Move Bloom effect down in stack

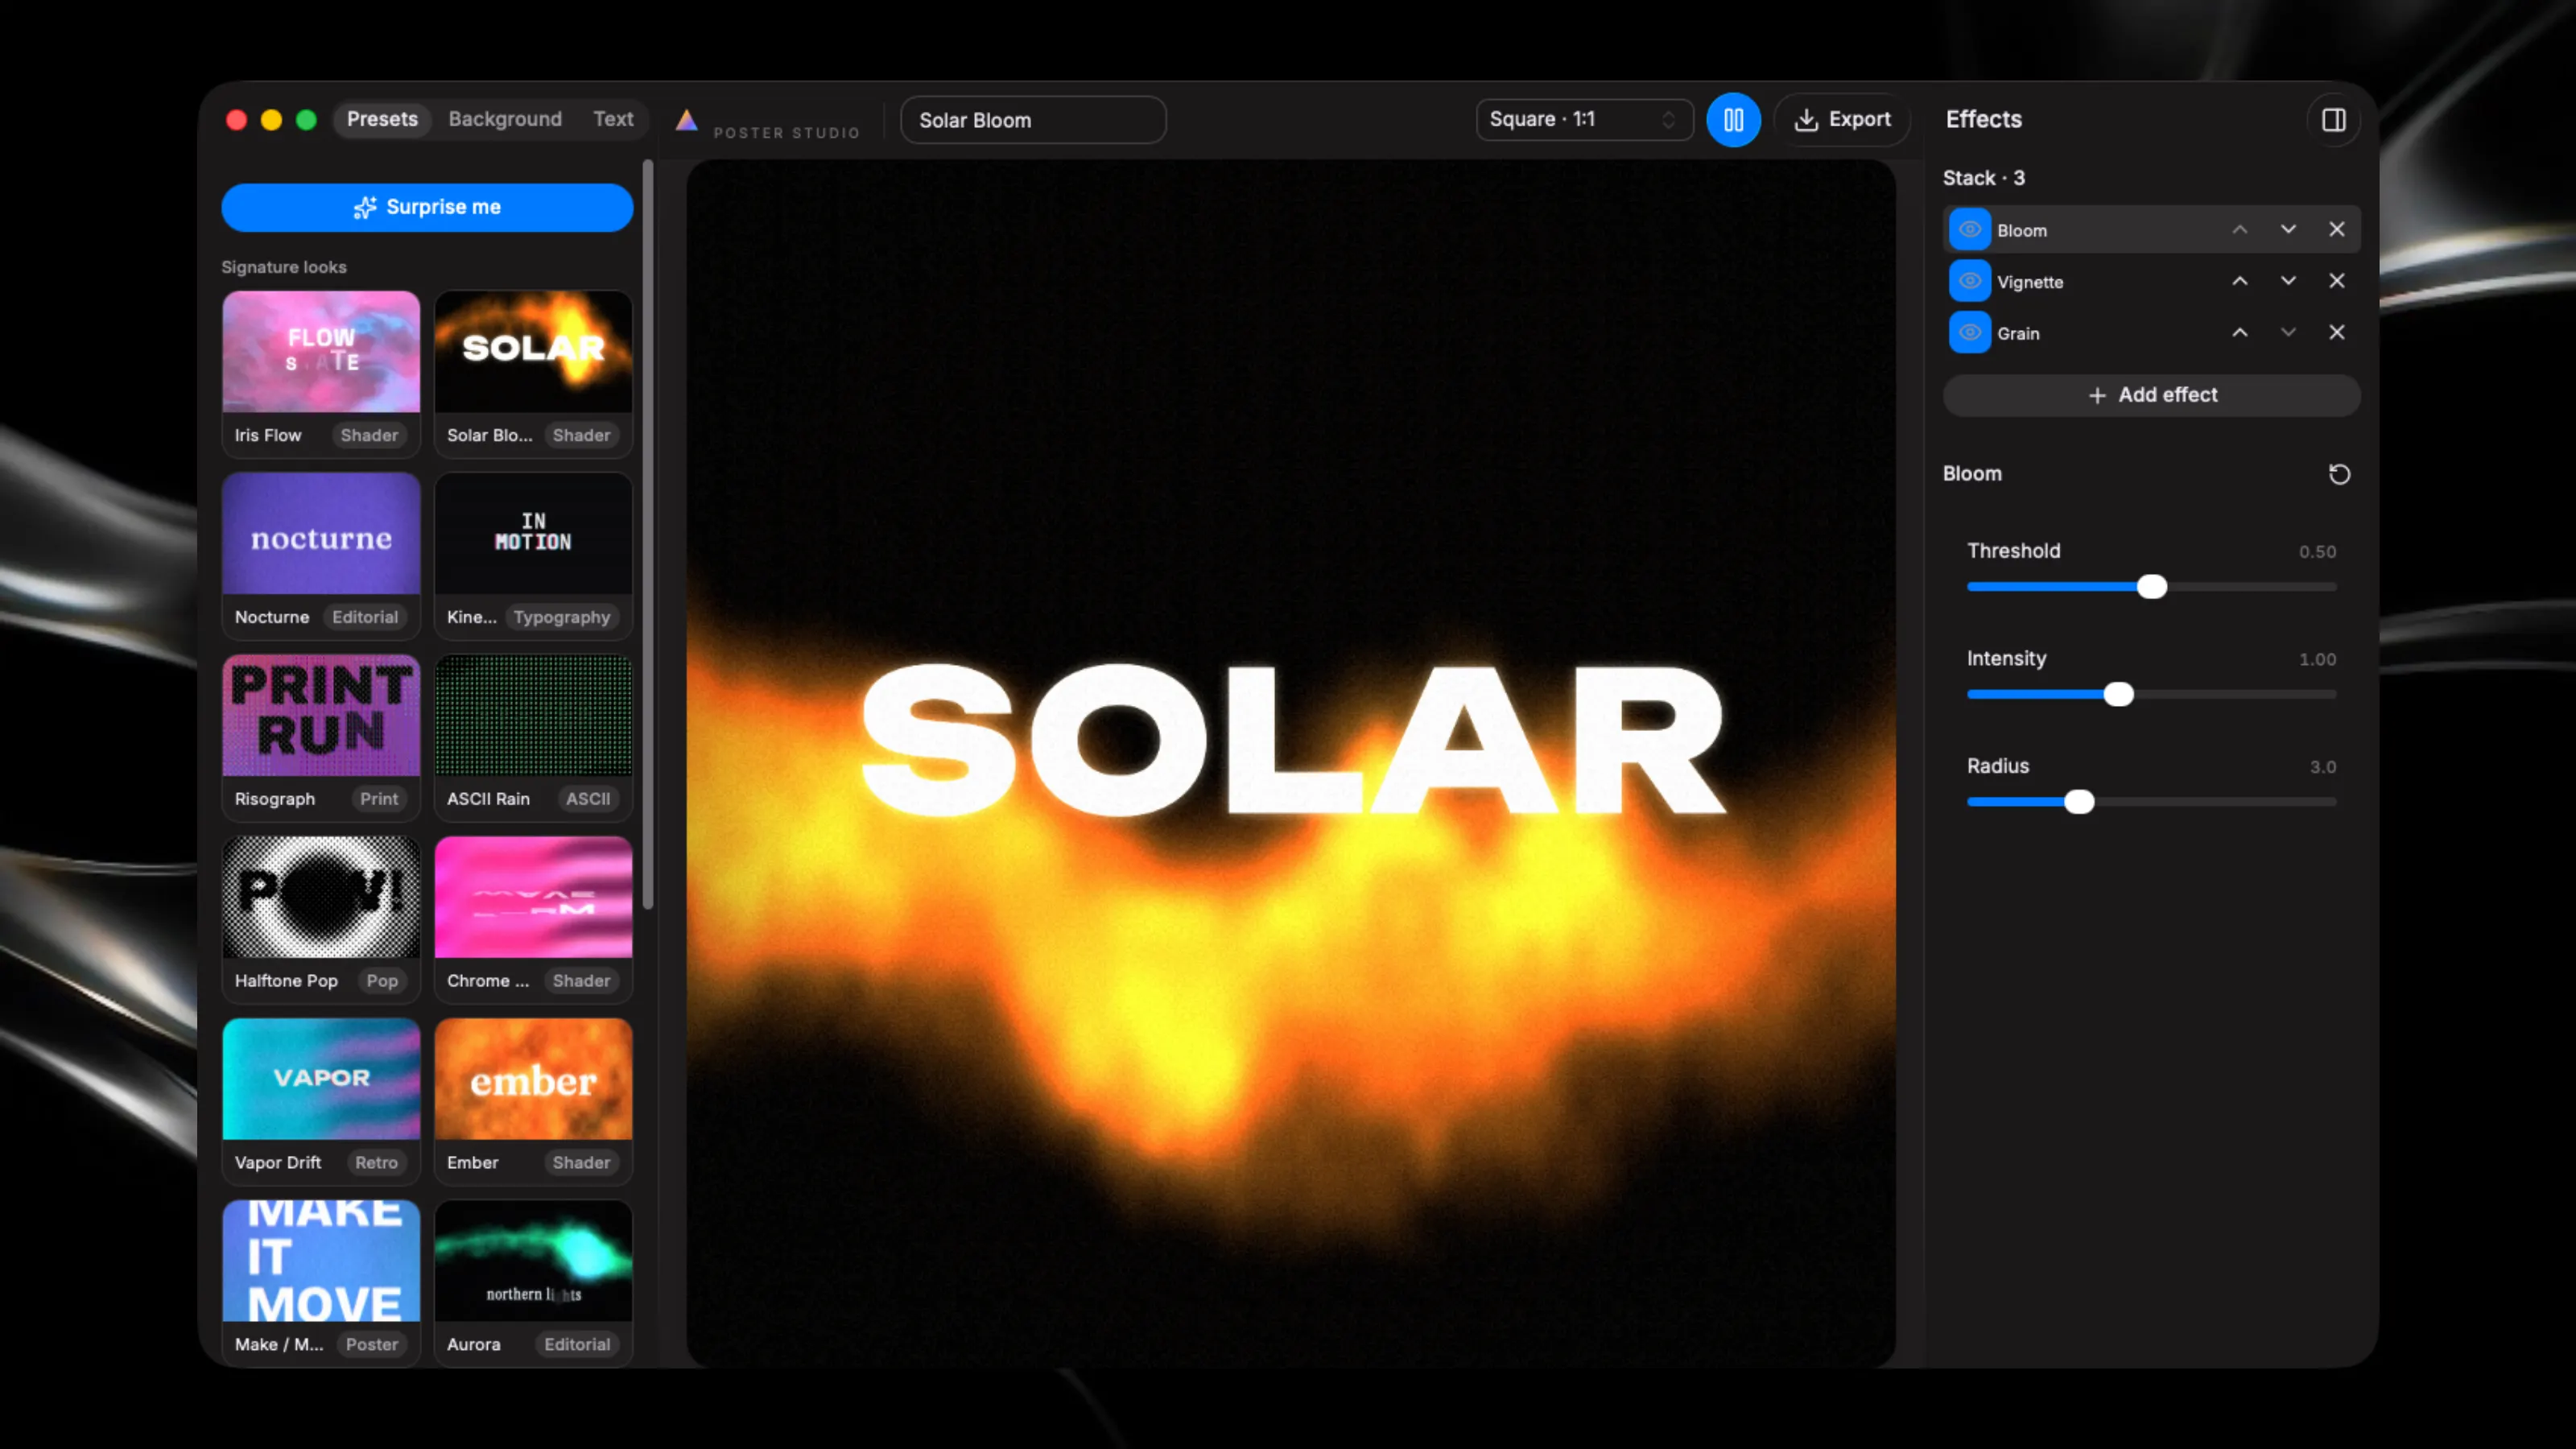click(2288, 230)
